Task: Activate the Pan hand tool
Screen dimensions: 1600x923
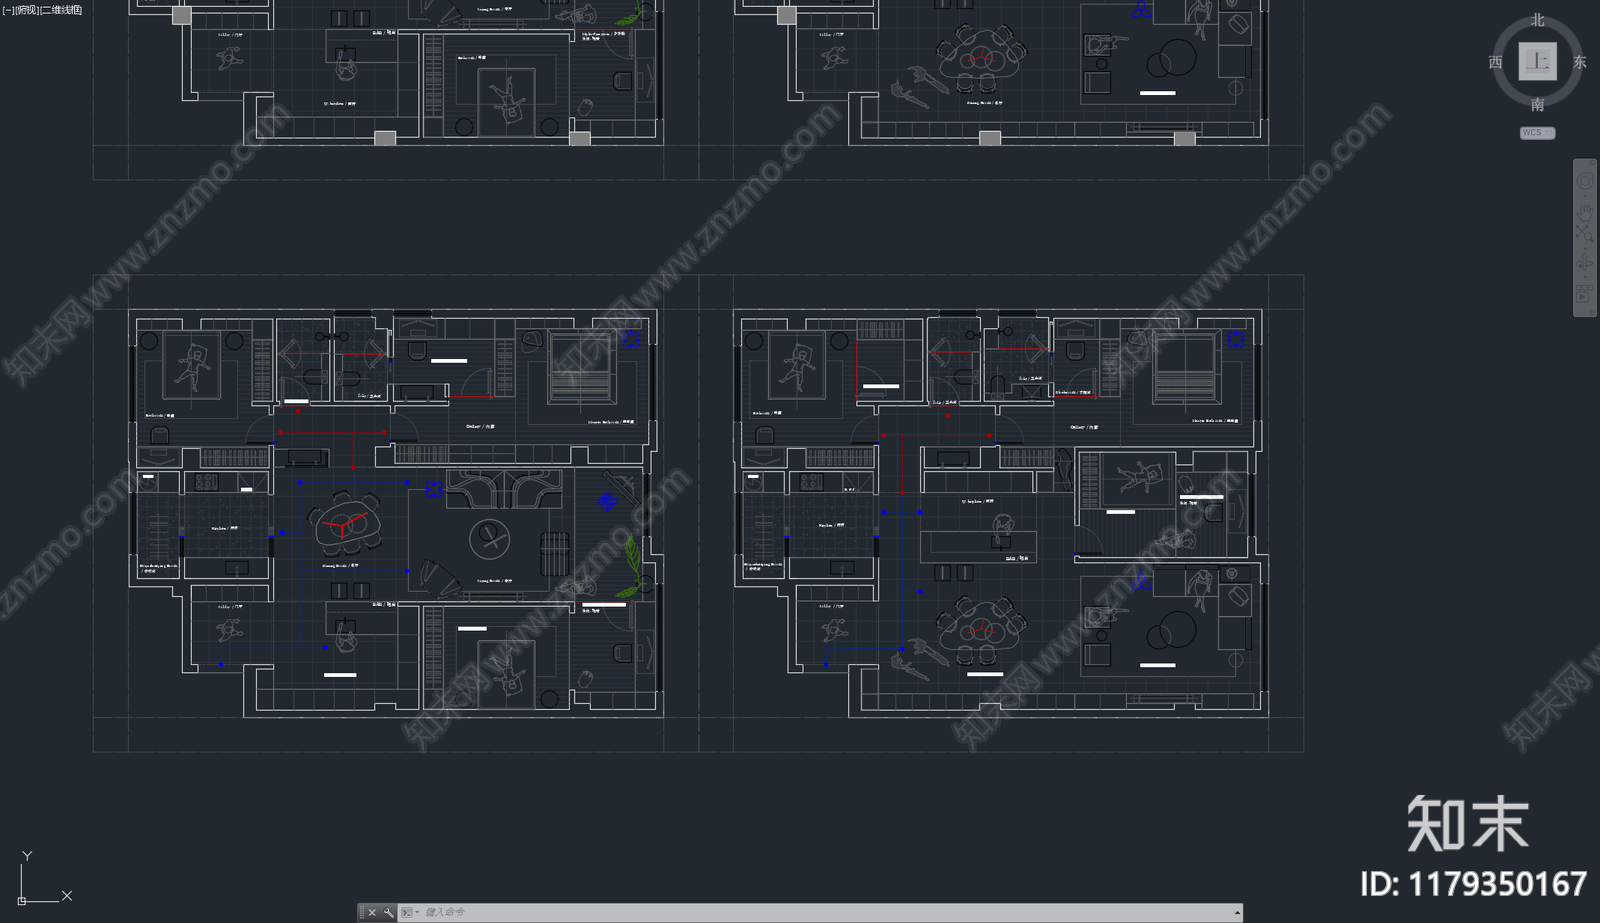Action: click(1585, 213)
